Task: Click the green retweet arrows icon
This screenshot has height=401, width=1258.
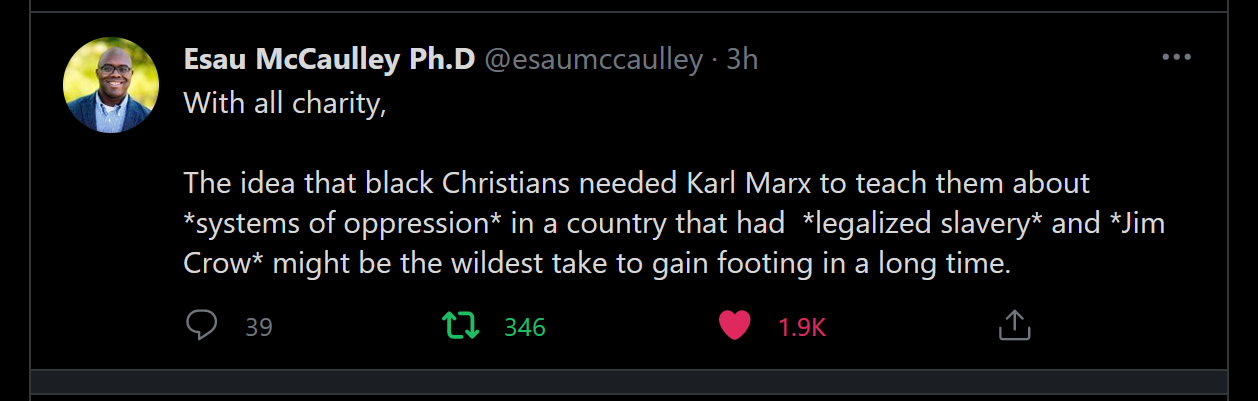Action: point(461,325)
